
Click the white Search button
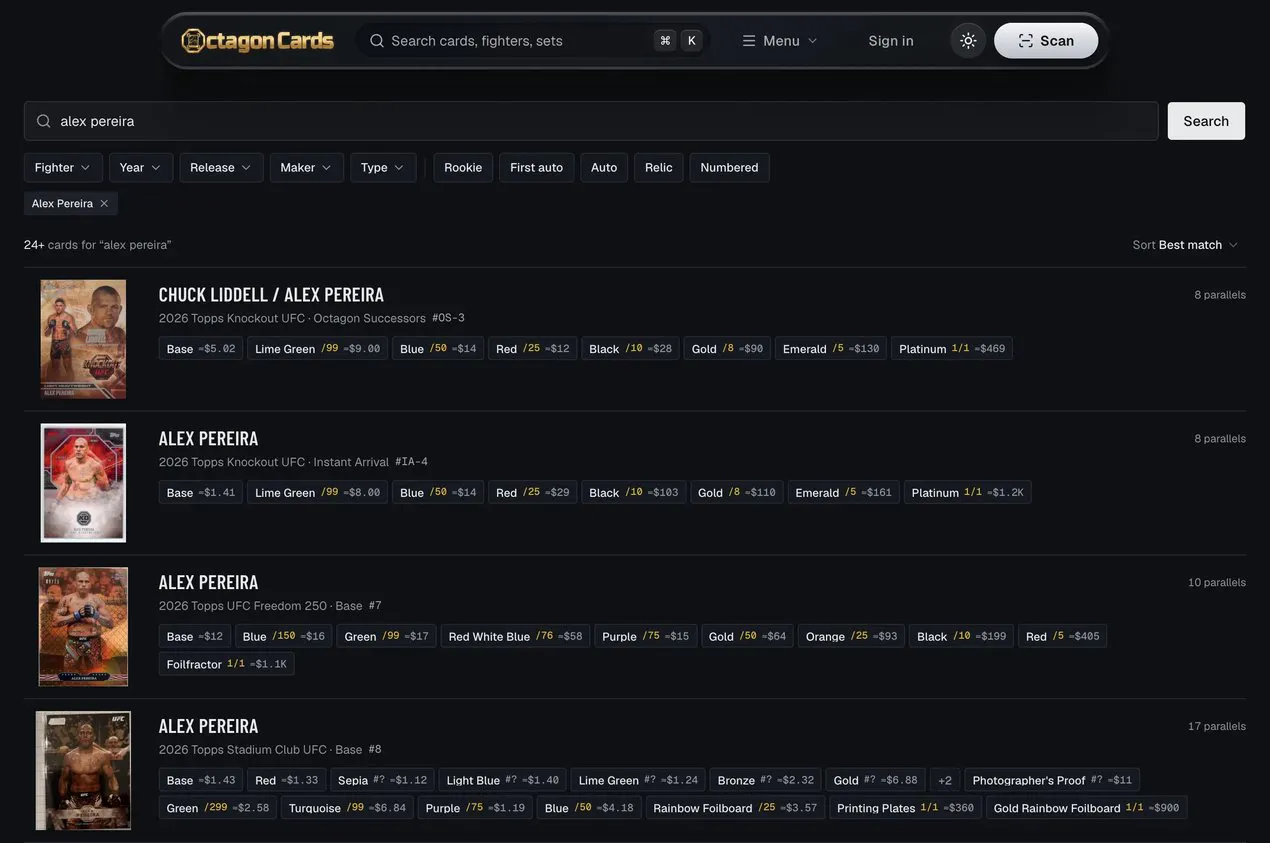coord(1206,121)
